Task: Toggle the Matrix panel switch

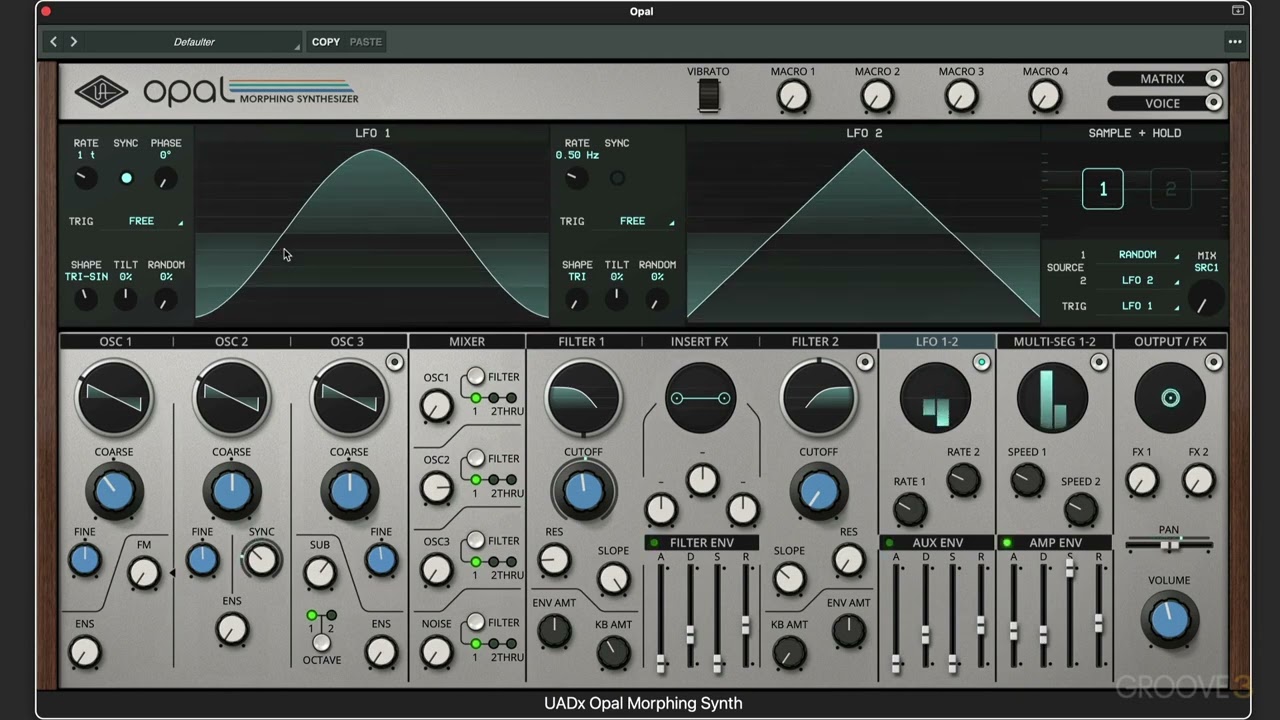Action: point(1213,79)
